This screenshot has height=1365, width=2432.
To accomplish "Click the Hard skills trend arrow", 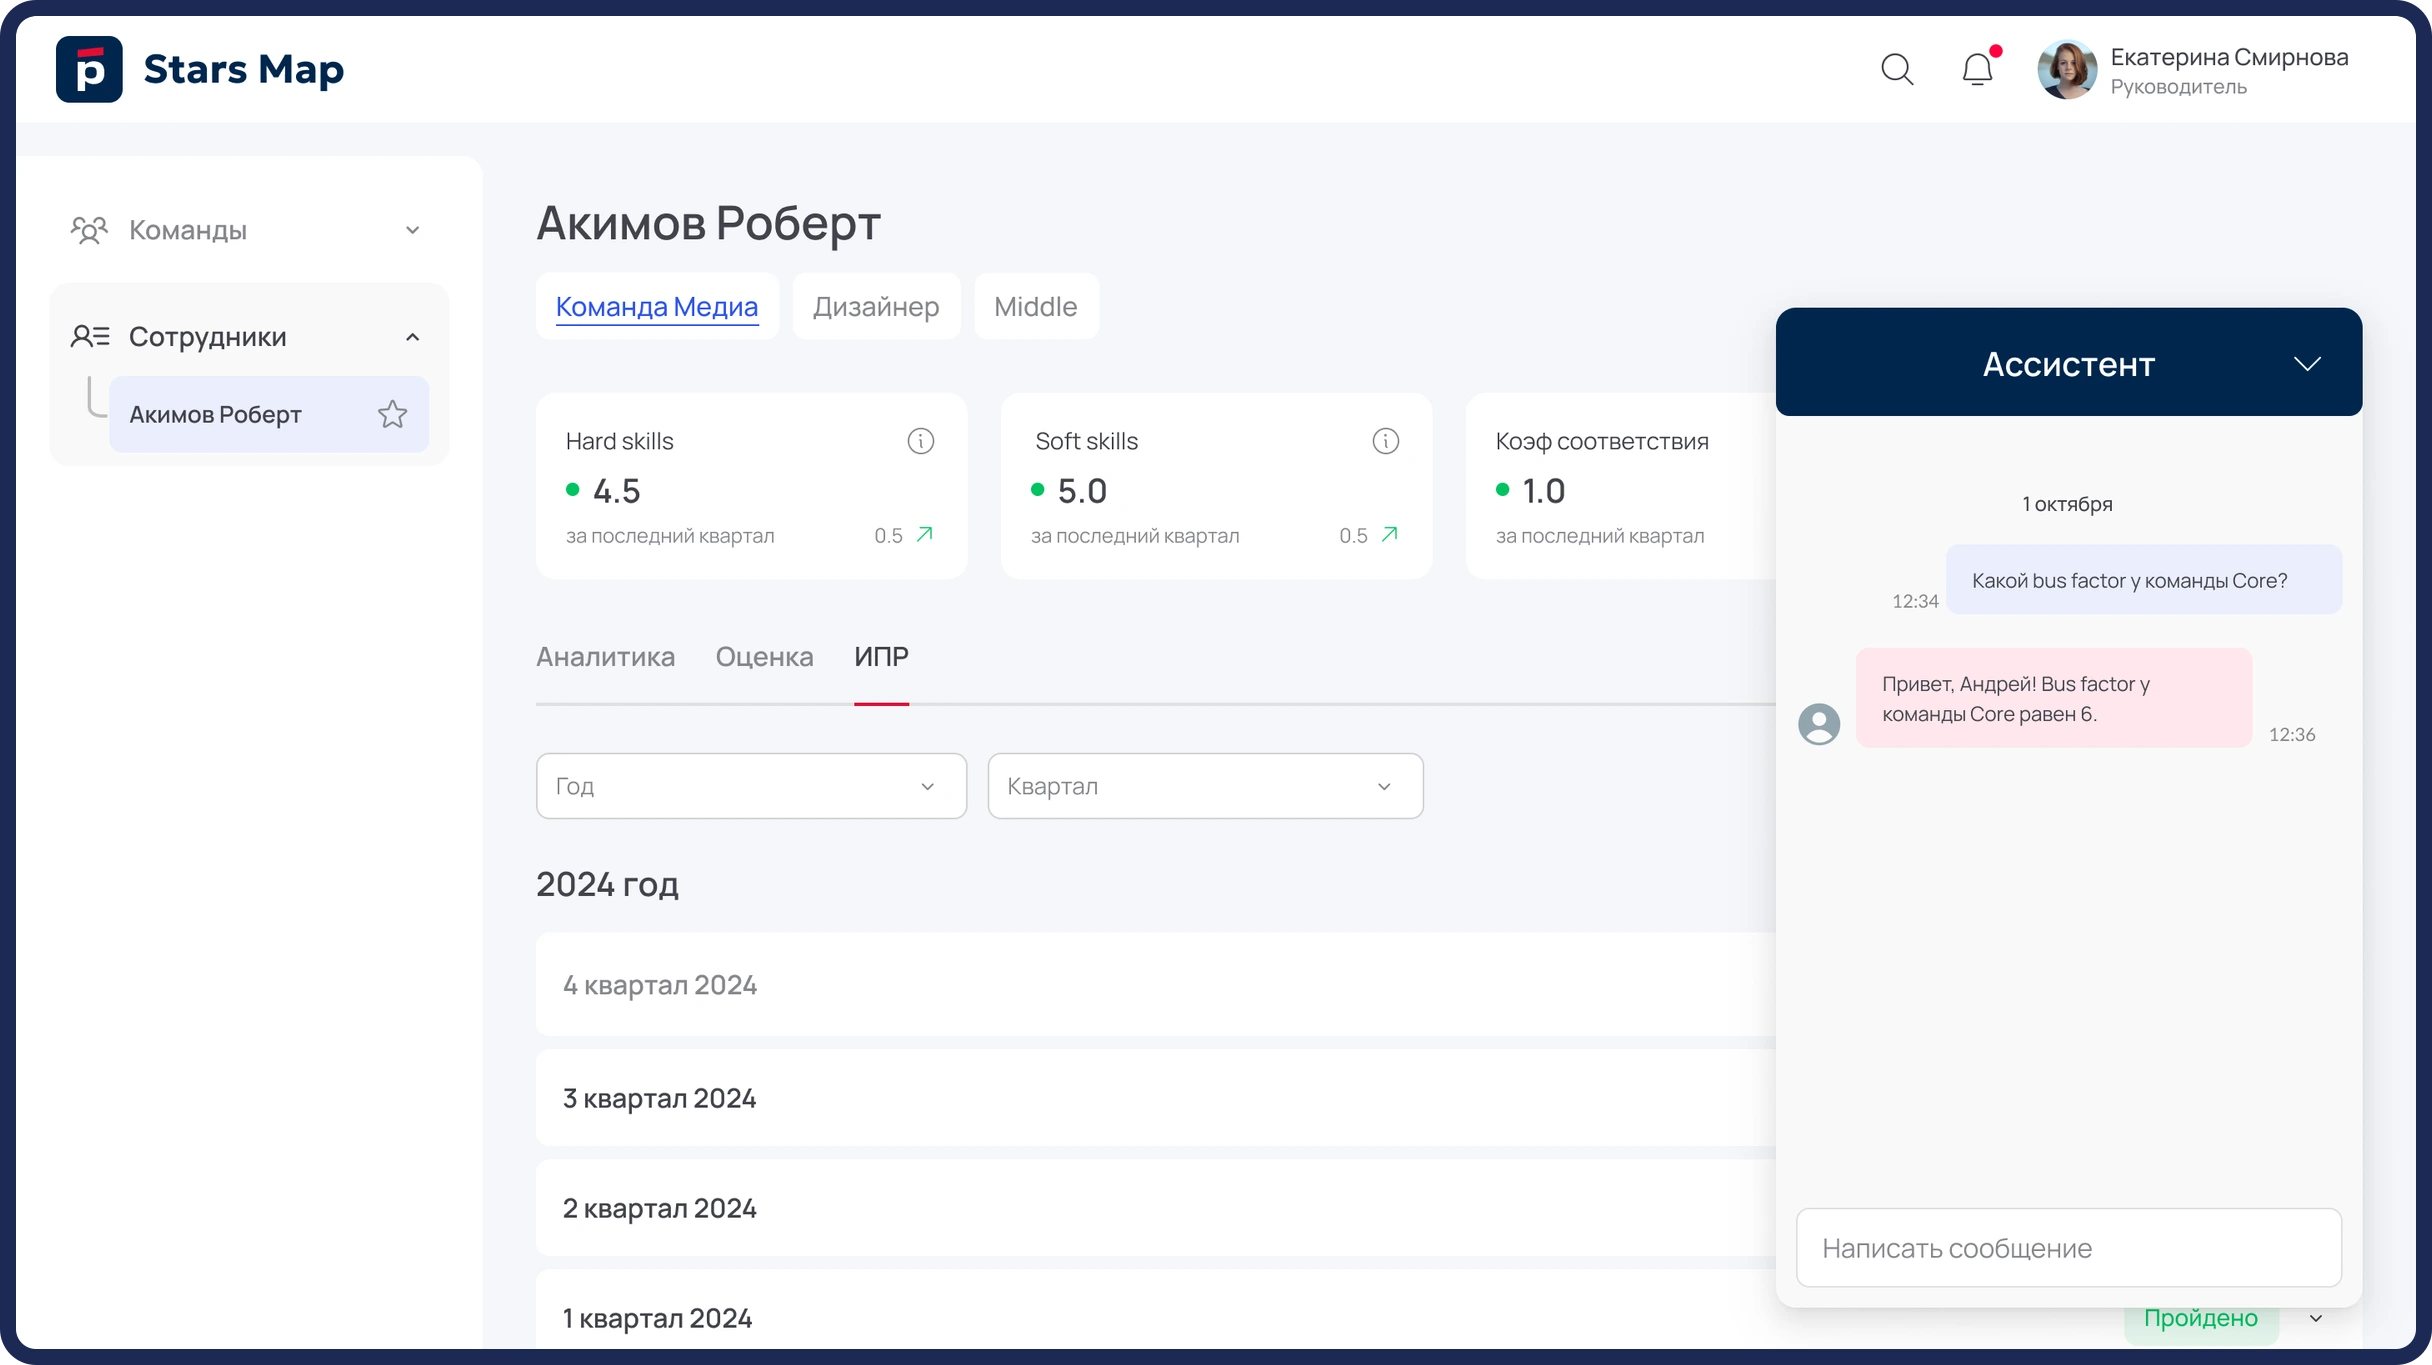I will click(x=925, y=534).
